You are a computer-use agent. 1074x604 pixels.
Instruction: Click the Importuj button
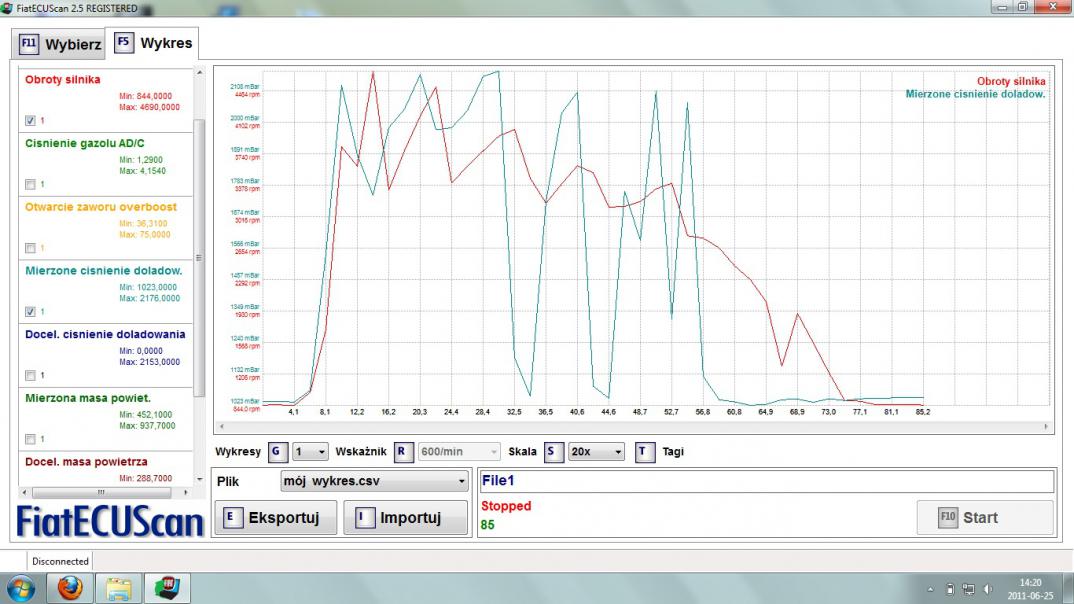click(x=405, y=518)
